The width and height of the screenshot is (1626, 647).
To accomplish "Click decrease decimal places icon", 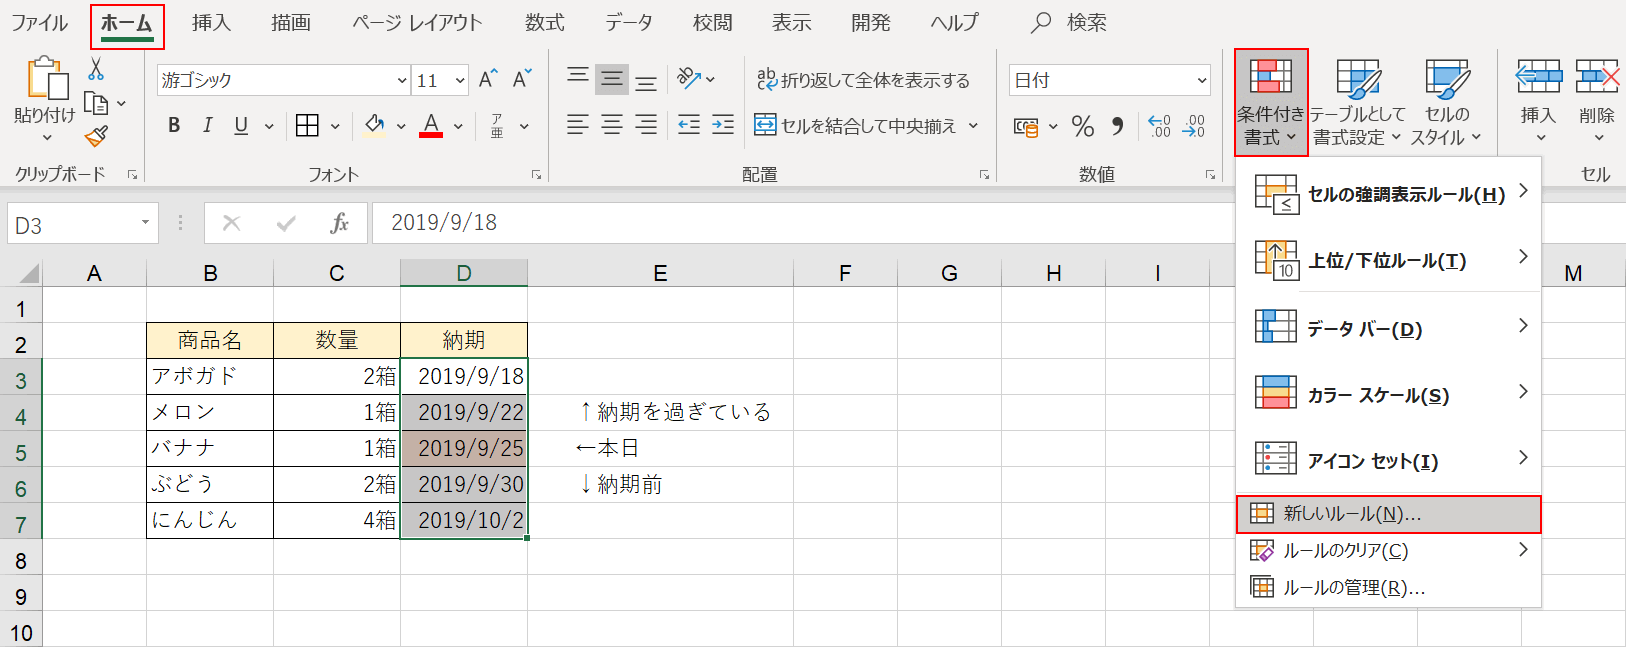I will 1194,126.
